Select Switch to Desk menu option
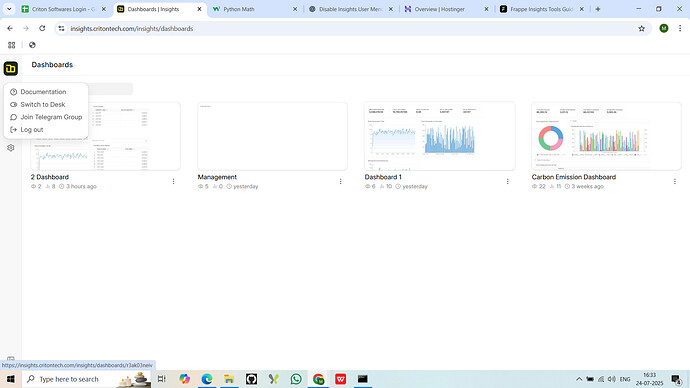The image size is (690, 388). tap(43, 105)
